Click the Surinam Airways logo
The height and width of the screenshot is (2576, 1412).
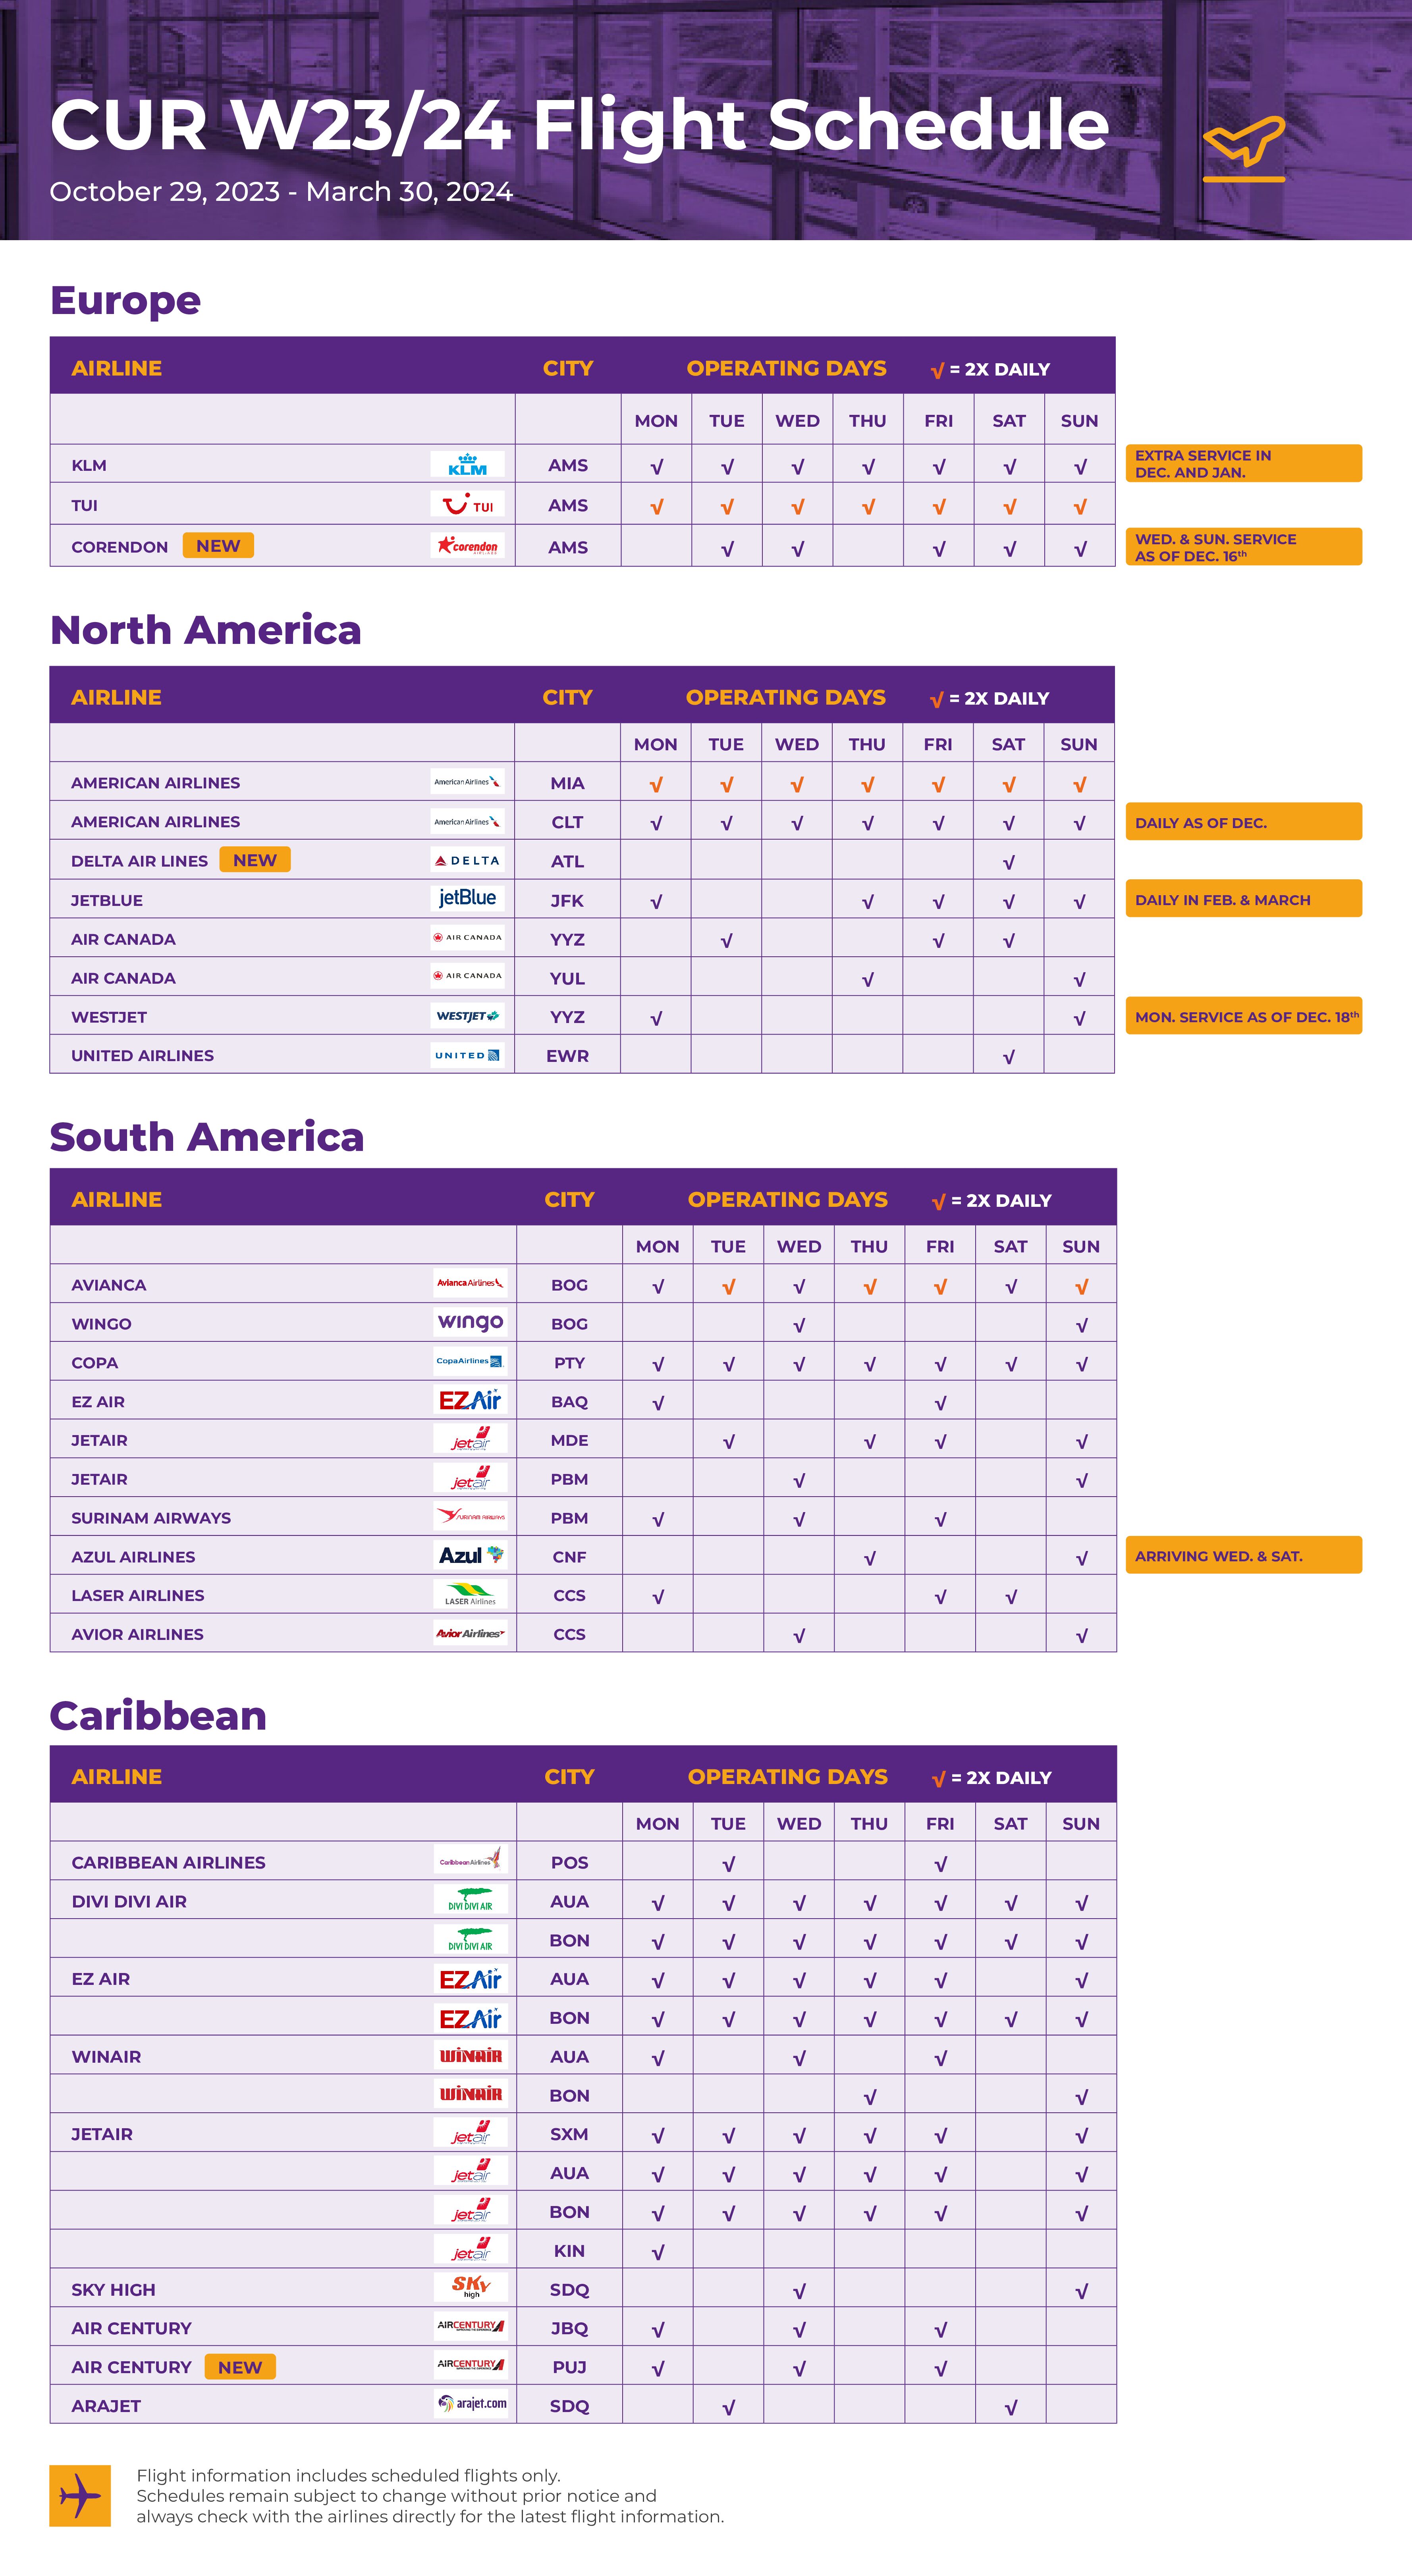470,1516
